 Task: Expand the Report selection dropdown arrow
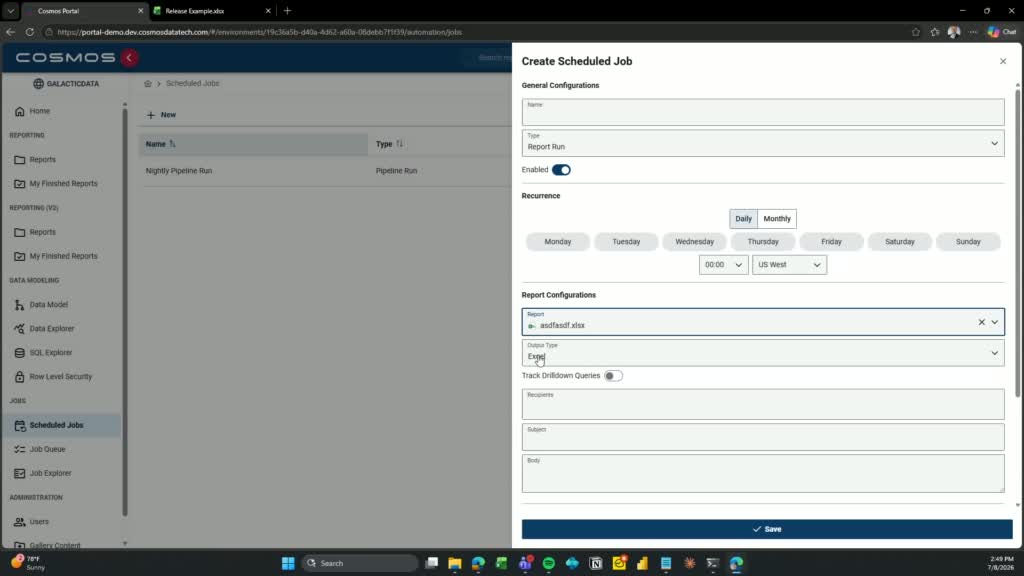pyautogui.click(x=995, y=322)
